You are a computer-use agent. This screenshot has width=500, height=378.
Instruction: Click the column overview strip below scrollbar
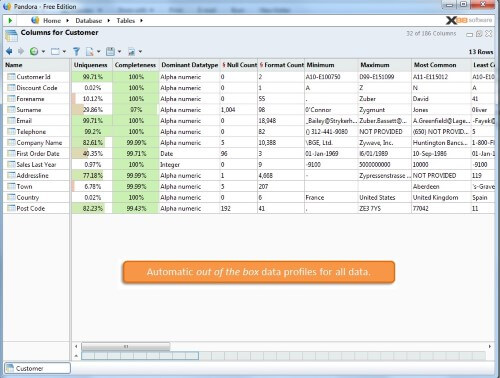coord(283,356)
